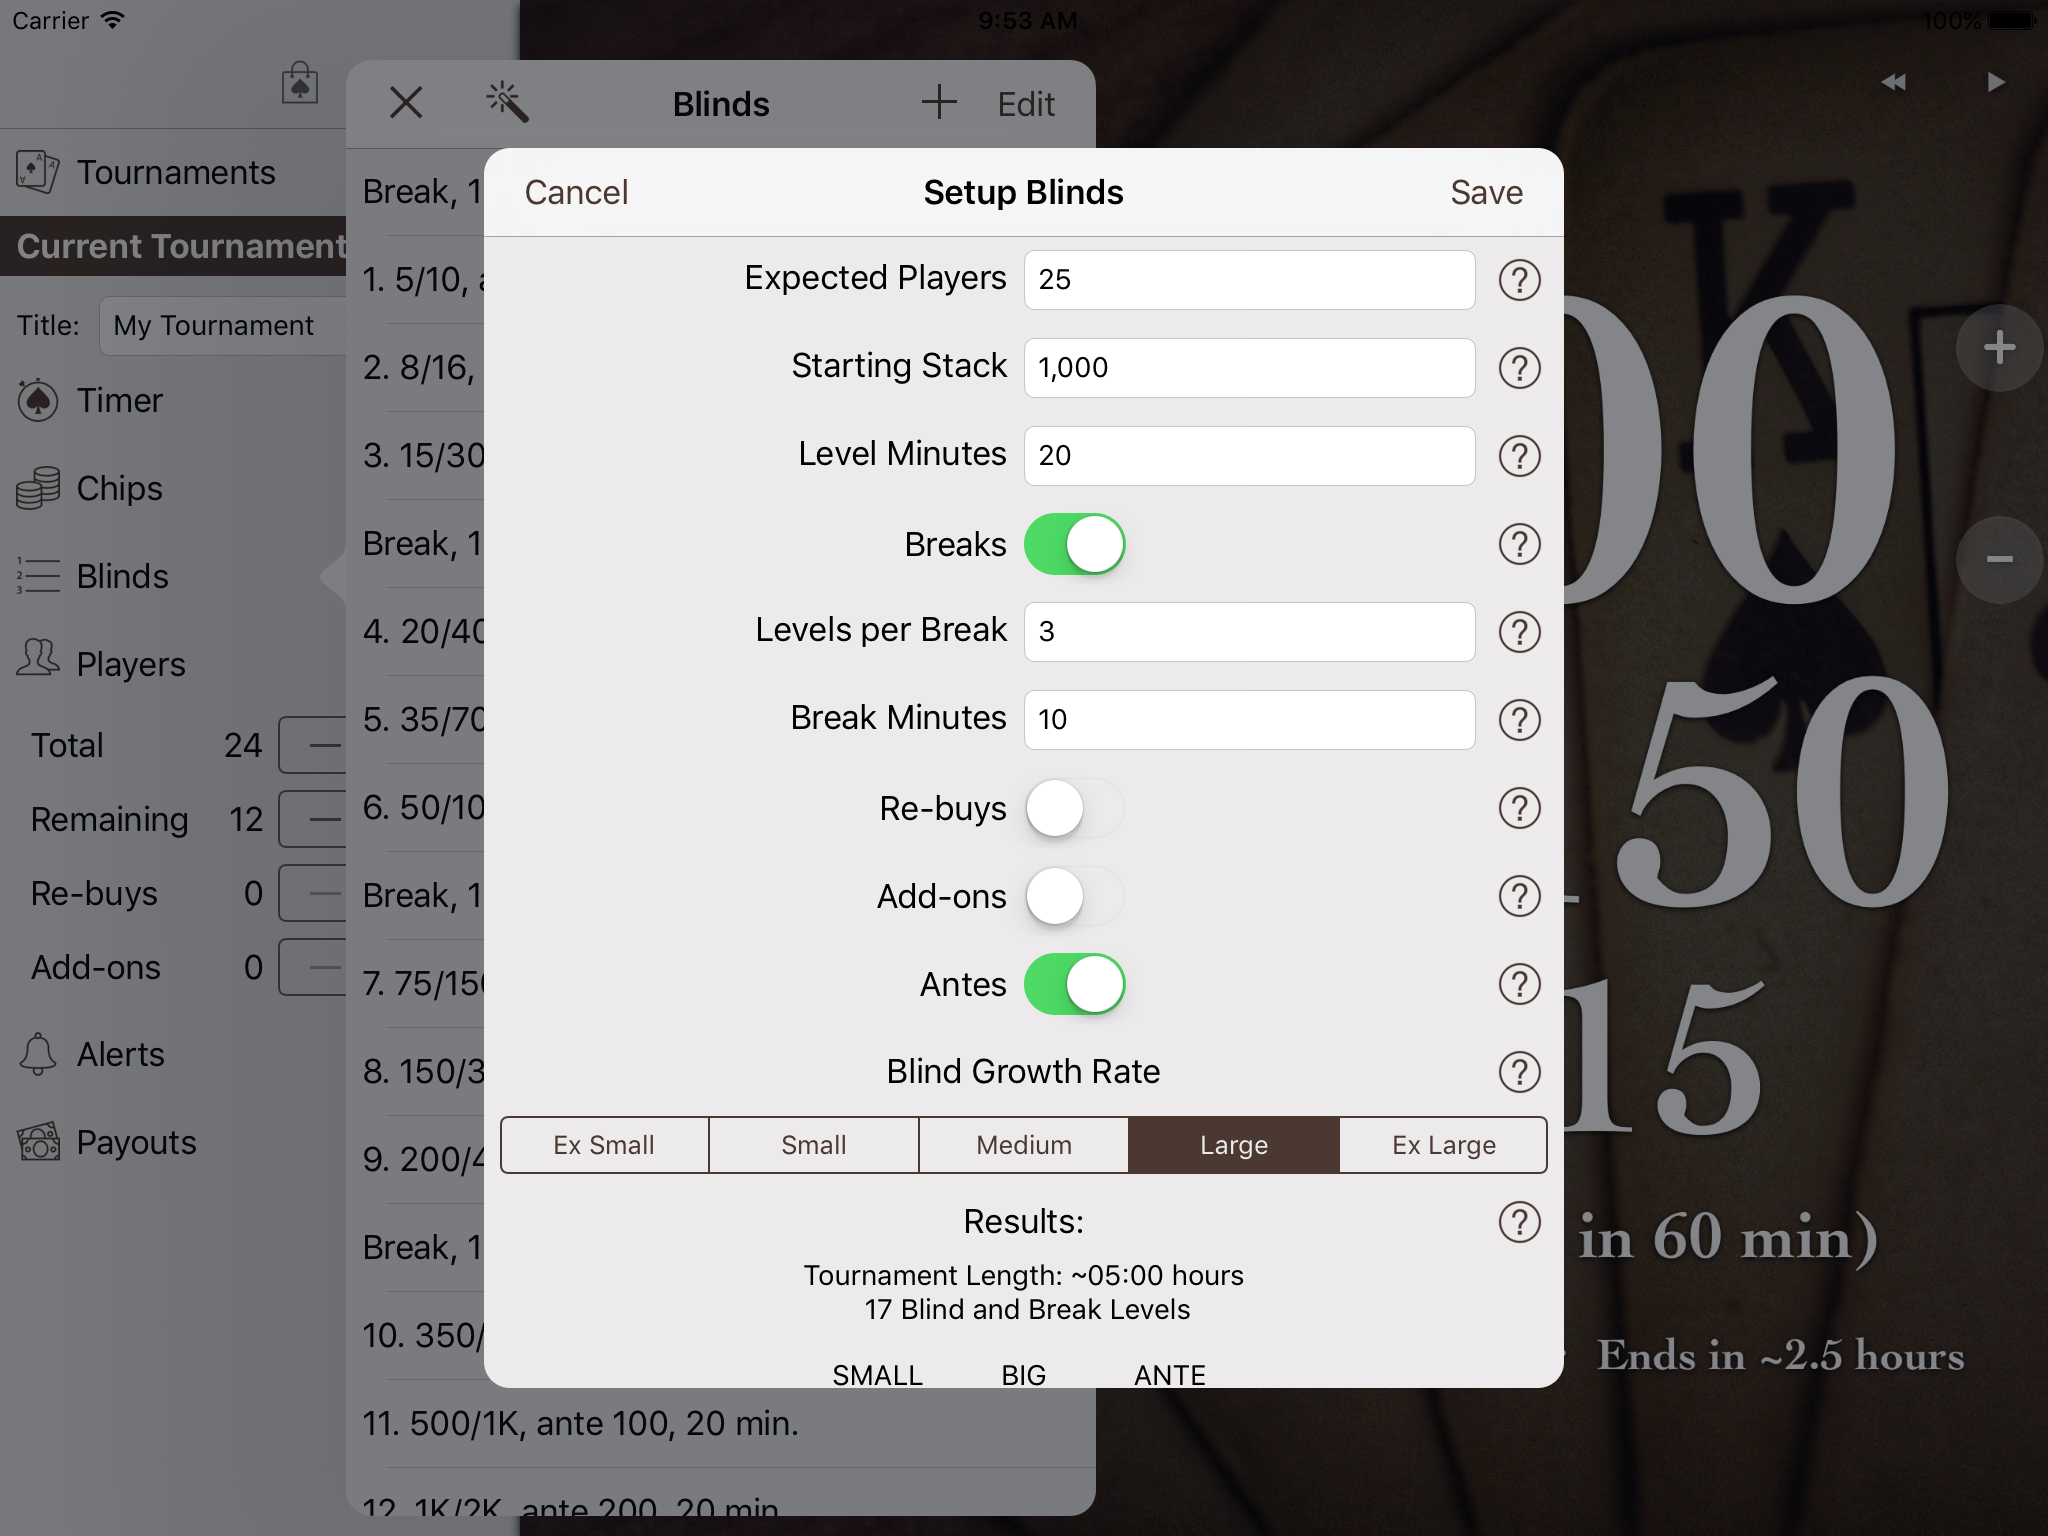Tap help icon for Starting Stack
The height and width of the screenshot is (1536, 2048).
pyautogui.click(x=1519, y=368)
